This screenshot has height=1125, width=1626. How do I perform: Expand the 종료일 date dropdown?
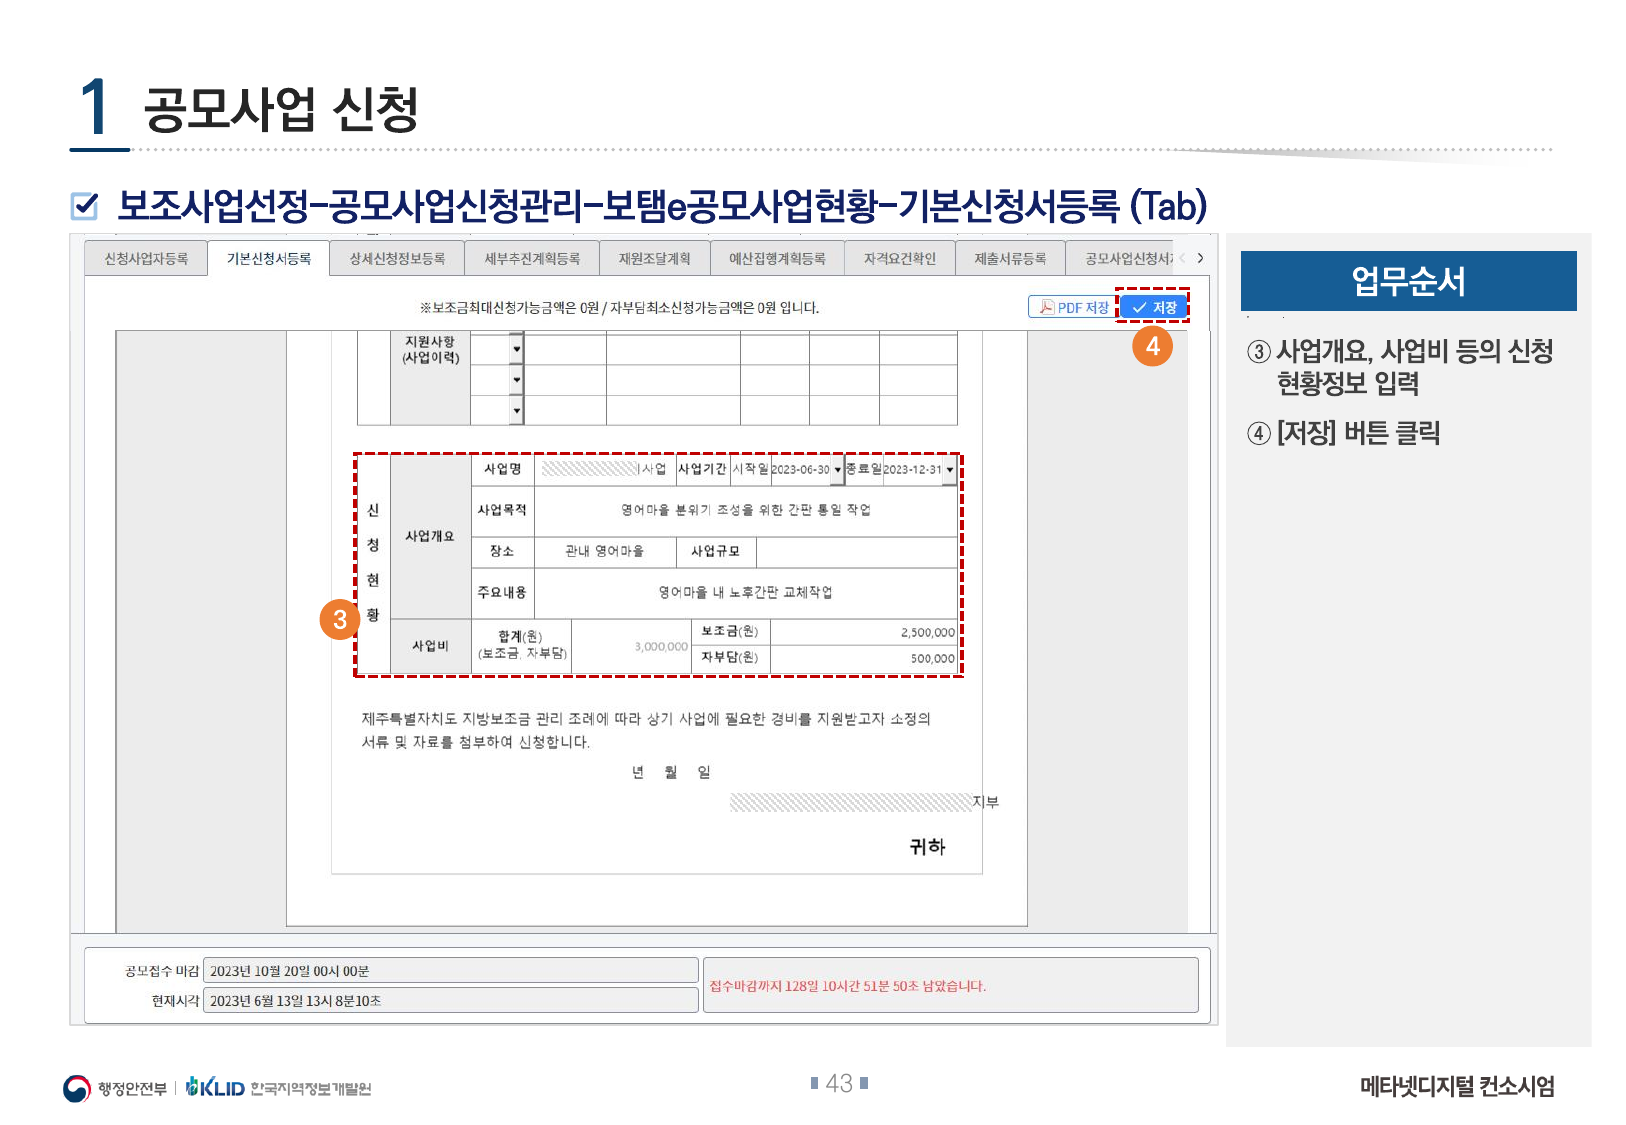click(x=949, y=470)
